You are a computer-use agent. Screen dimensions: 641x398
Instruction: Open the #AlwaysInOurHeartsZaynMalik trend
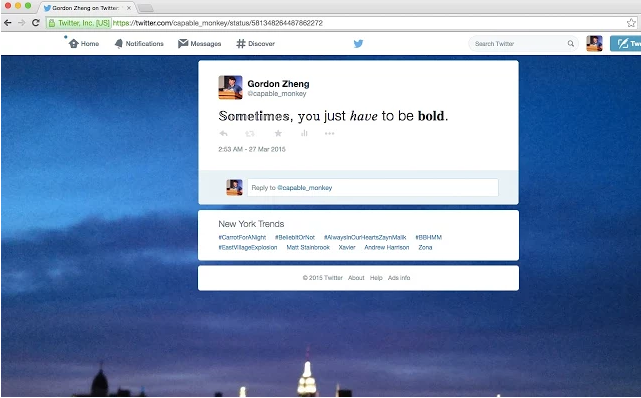click(x=365, y=237)
